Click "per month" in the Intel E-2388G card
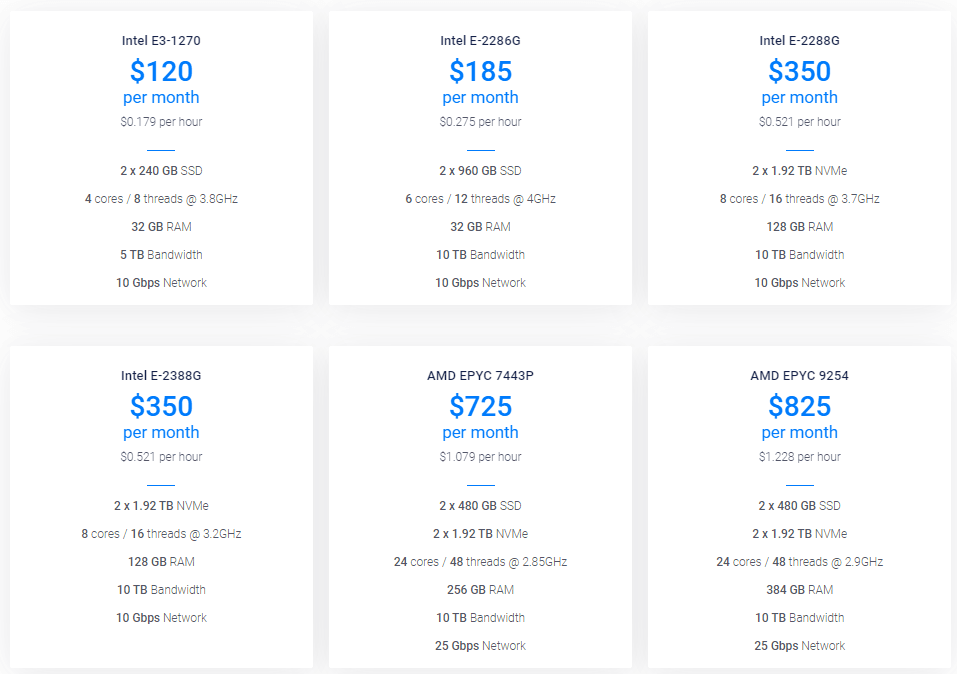 [161, 432]
